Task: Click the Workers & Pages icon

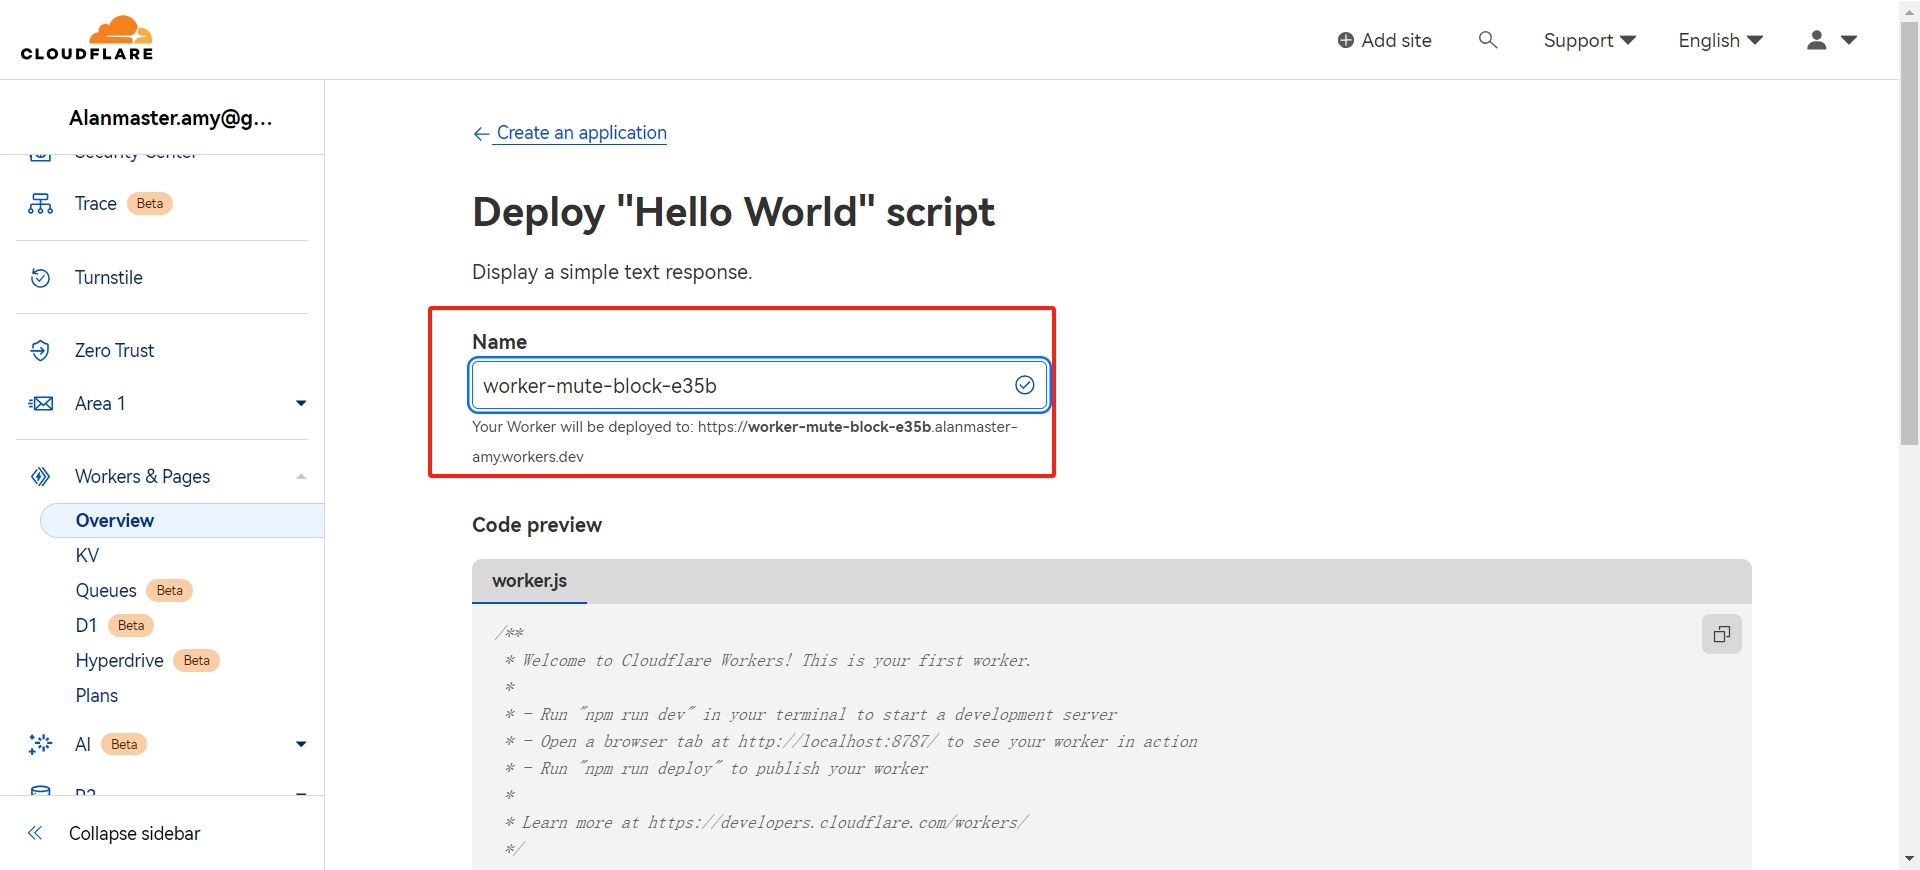Action: [x=40, y=477]
